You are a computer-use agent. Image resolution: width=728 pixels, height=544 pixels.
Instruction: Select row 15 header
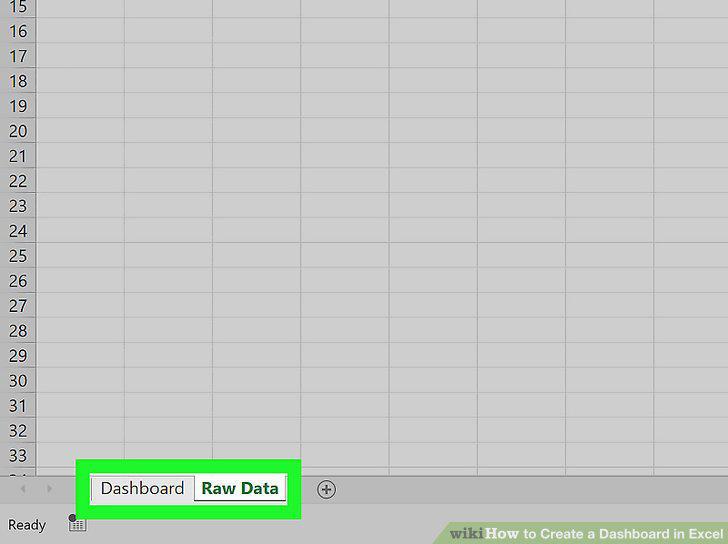18,8
